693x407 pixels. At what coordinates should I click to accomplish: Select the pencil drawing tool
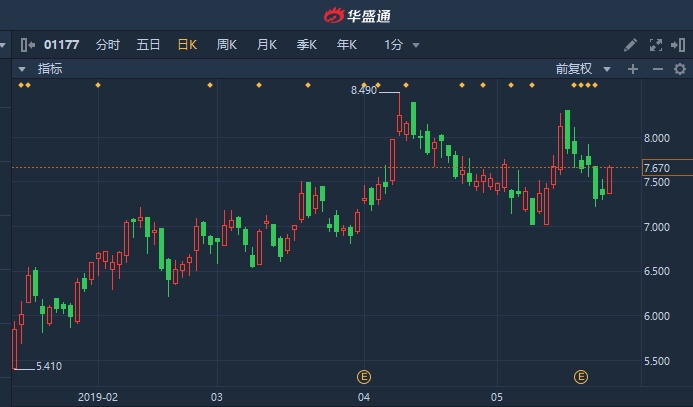[630, 45]
